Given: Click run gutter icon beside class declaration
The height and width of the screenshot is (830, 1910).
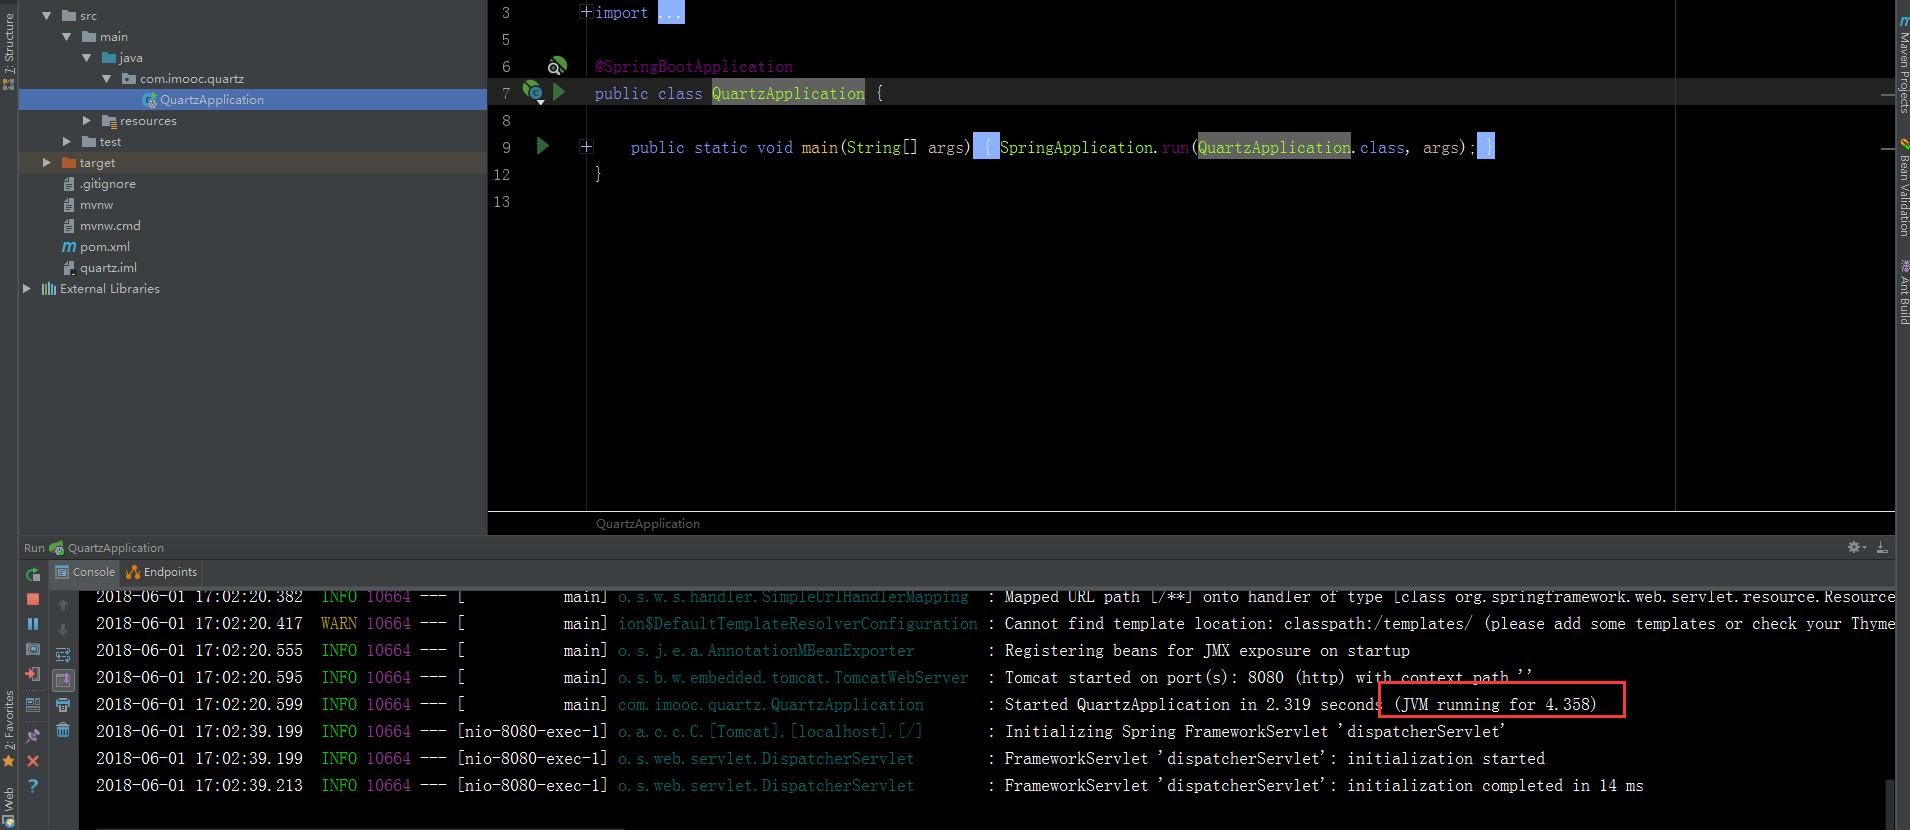Looking at the screenshot, I should (559, 92).
